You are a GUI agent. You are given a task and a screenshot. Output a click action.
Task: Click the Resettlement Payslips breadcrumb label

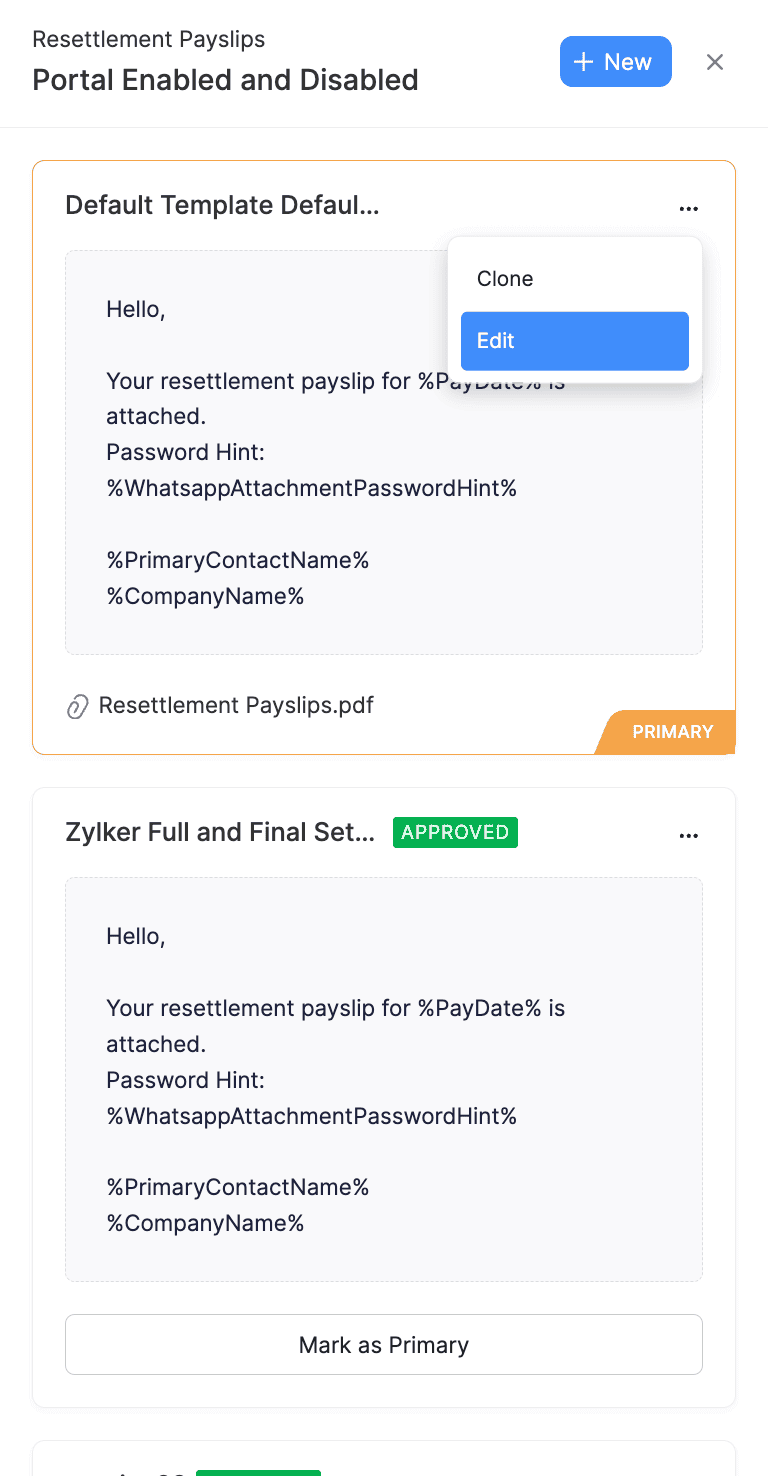pos(148,39)
